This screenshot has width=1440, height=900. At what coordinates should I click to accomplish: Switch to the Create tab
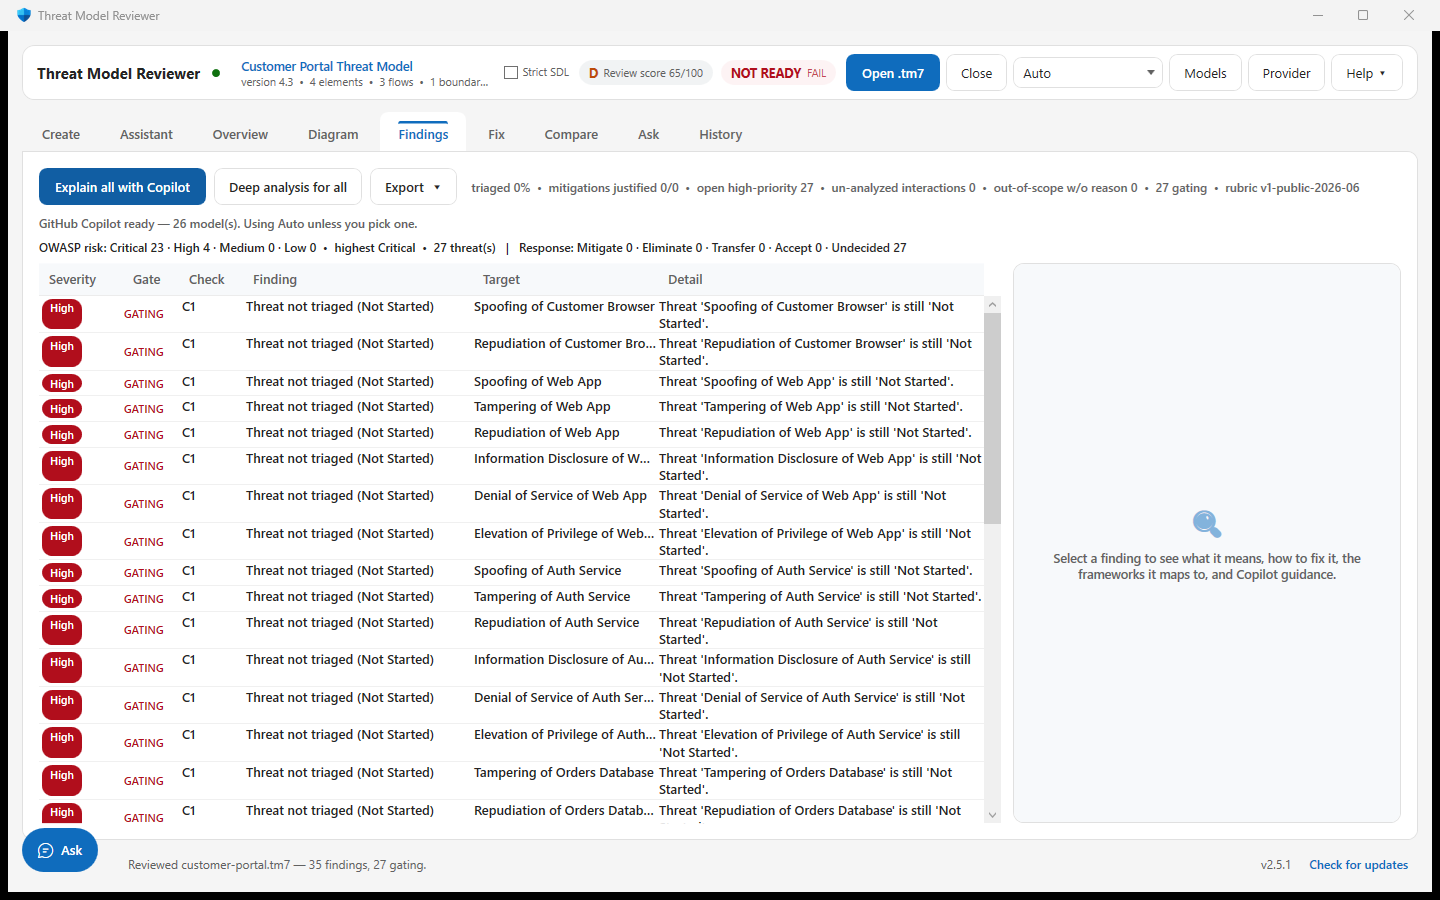61,134
